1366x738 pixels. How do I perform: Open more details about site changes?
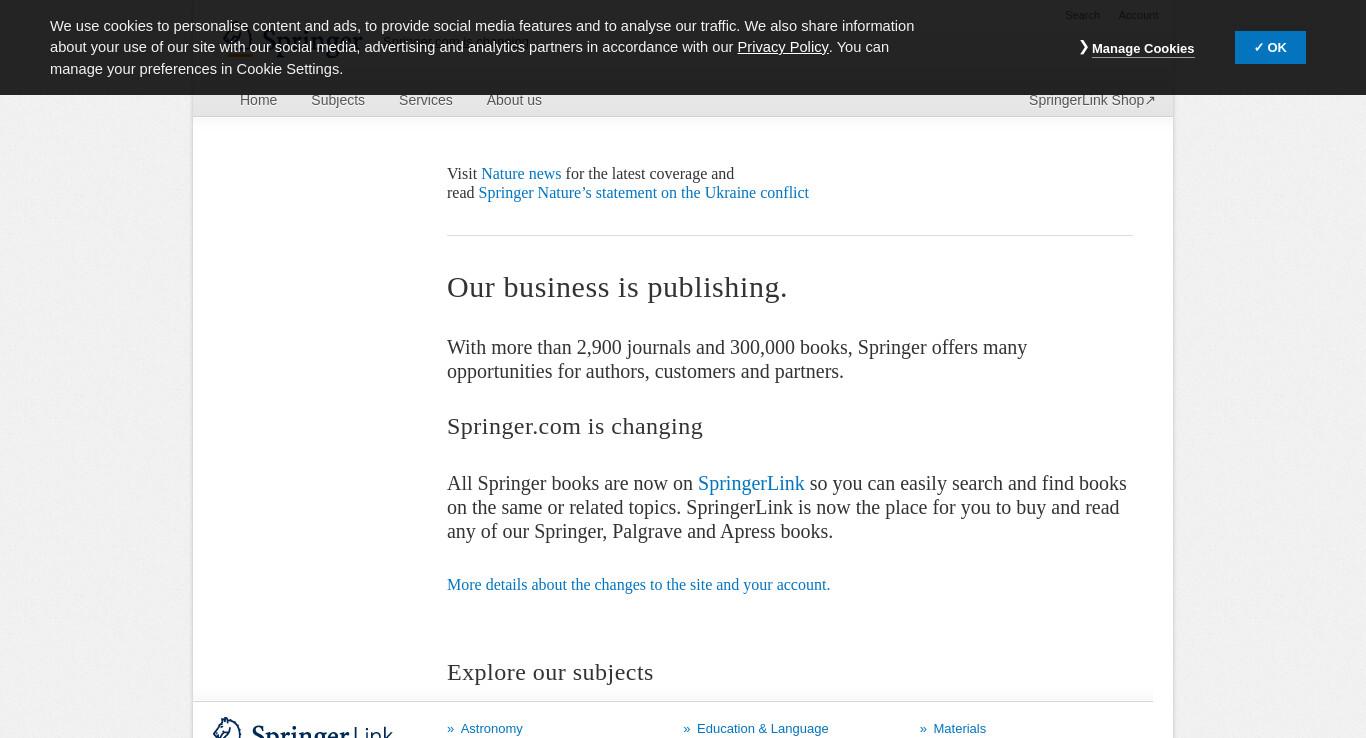[x=638, y=584]
